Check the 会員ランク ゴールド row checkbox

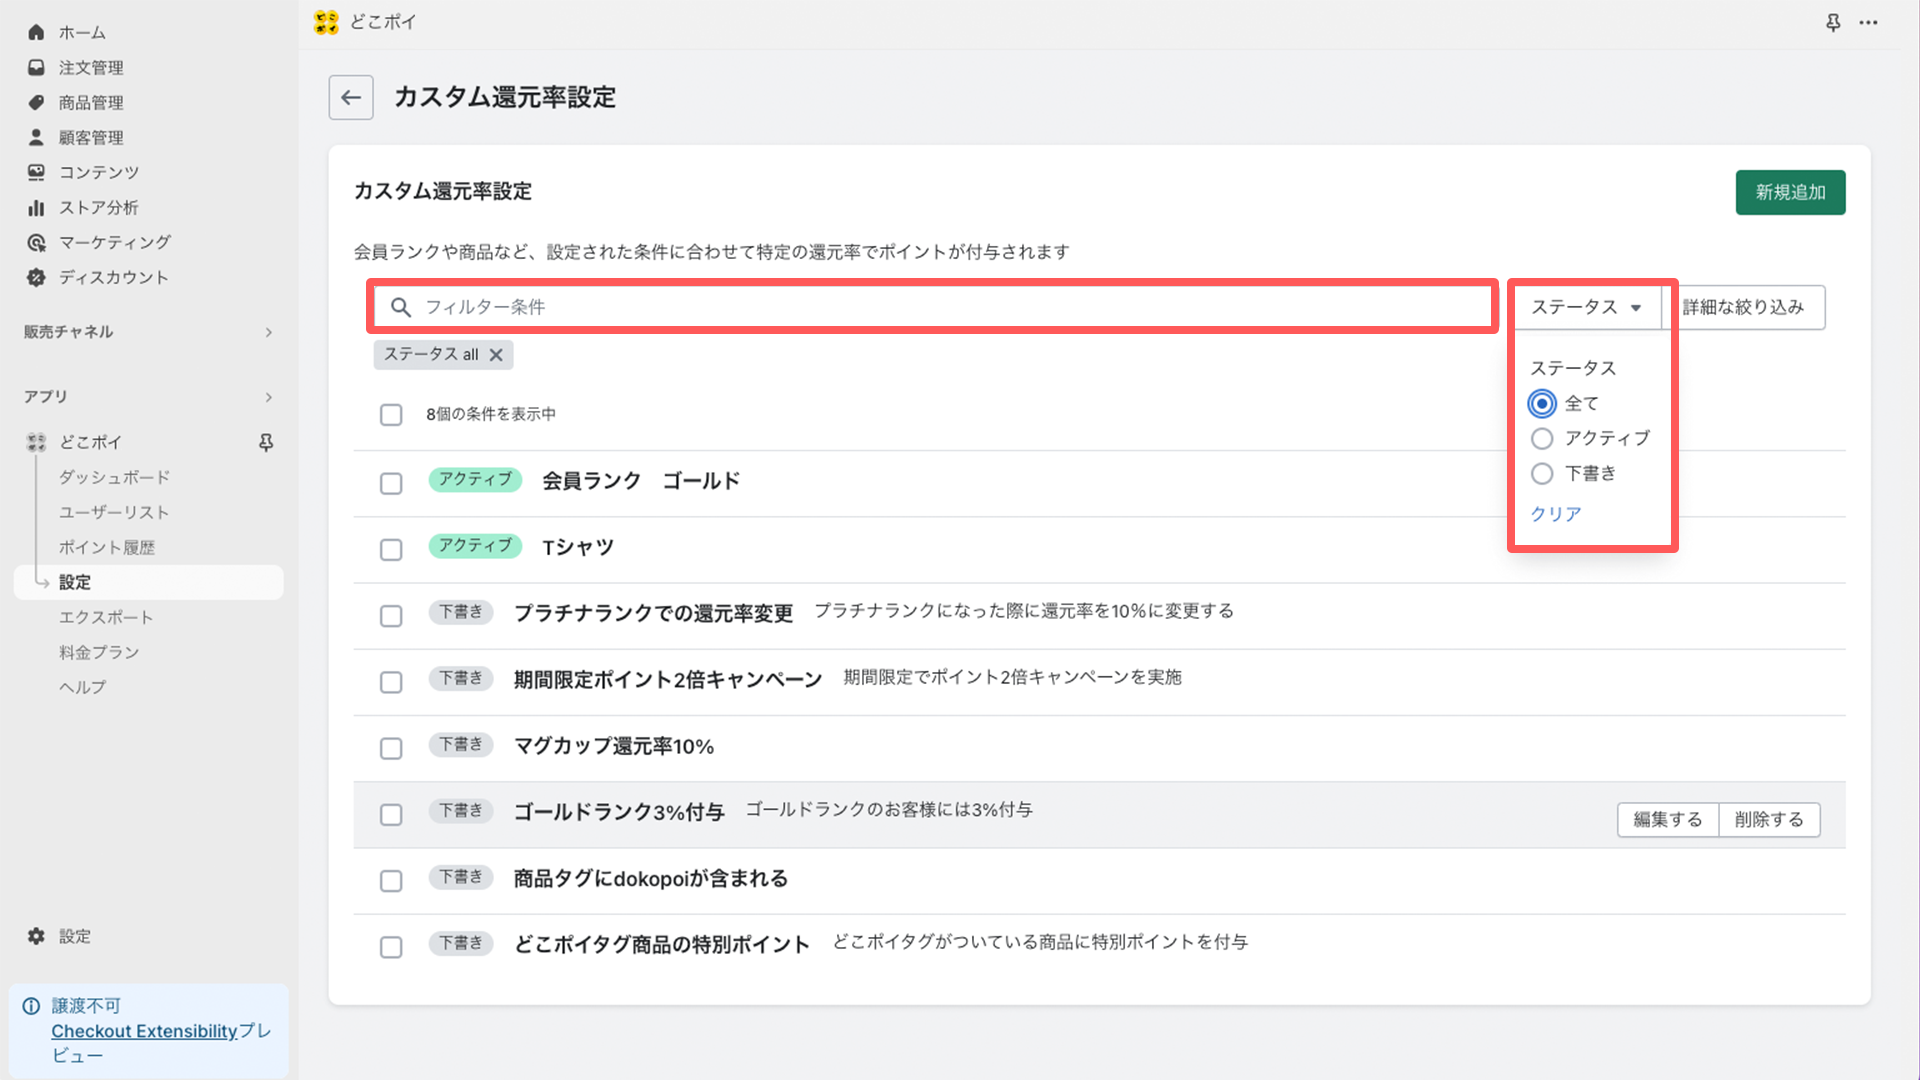coord(391,483)
